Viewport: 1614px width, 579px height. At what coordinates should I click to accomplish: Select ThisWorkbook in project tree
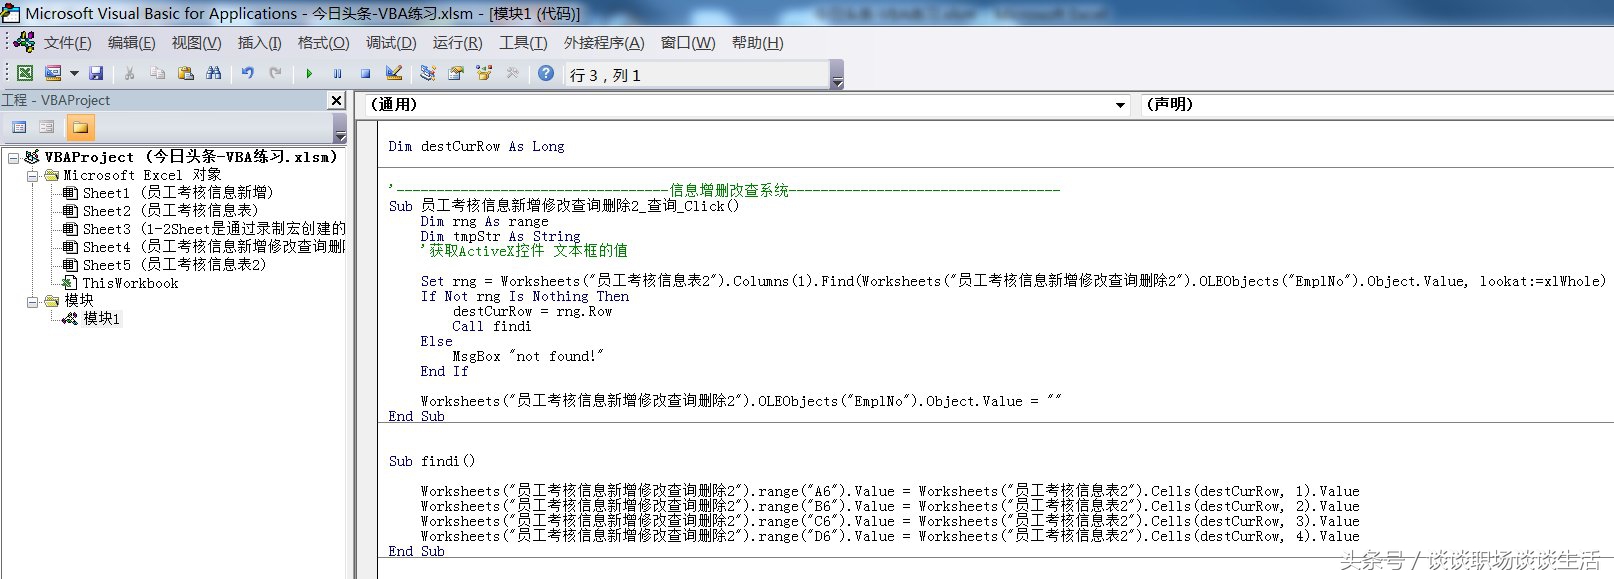pos(120,283)
